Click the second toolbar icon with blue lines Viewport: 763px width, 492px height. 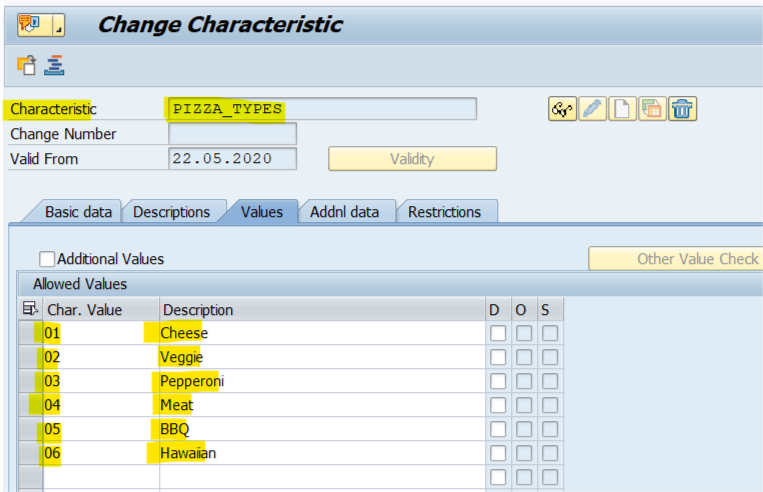click(x=54, y=66)
